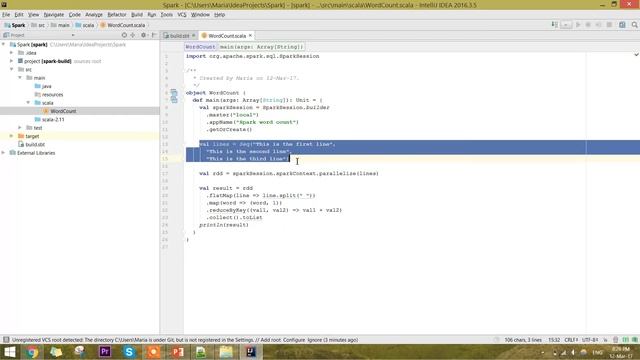Open the View menu
Screen dimensions: 640x360
pos(33,15)
